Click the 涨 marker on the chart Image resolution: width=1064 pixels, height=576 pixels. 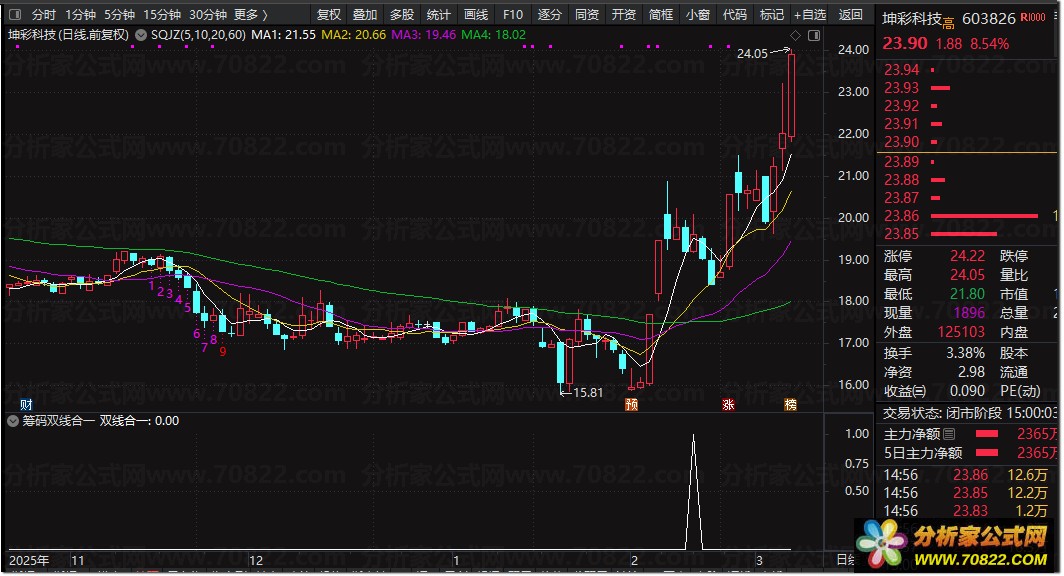(x=728, y=405)
